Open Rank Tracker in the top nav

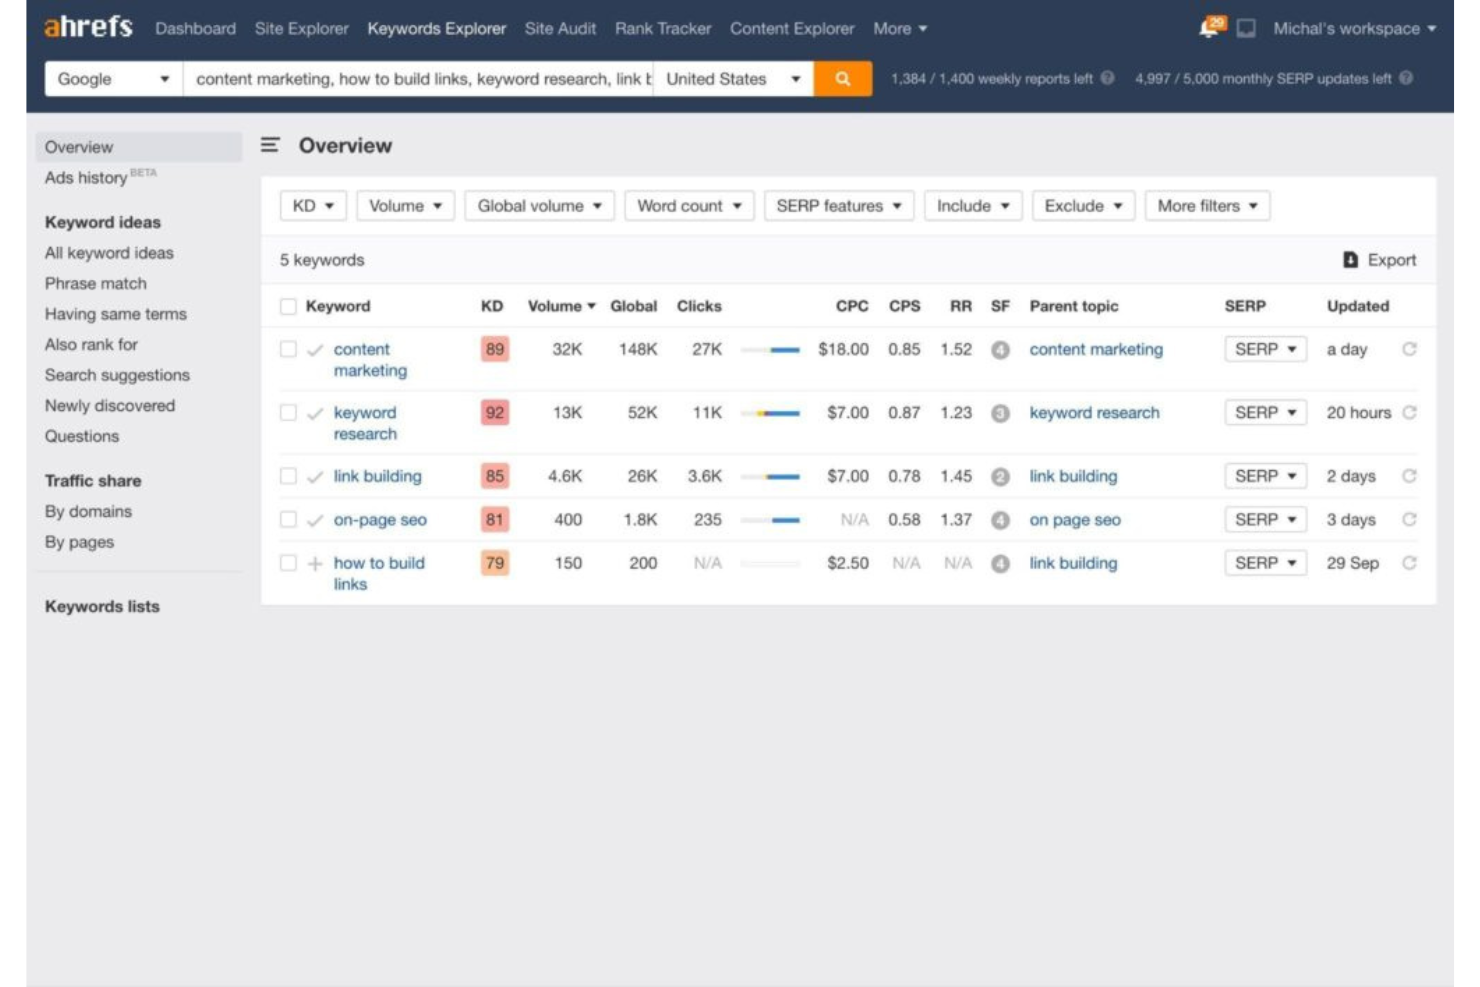point(663,28)
